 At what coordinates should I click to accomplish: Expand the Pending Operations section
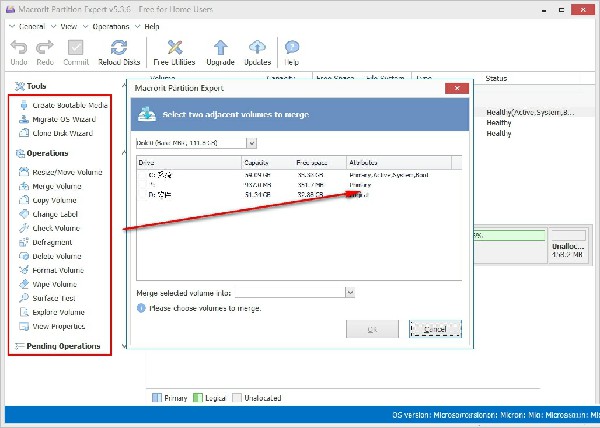coord(62,346)
